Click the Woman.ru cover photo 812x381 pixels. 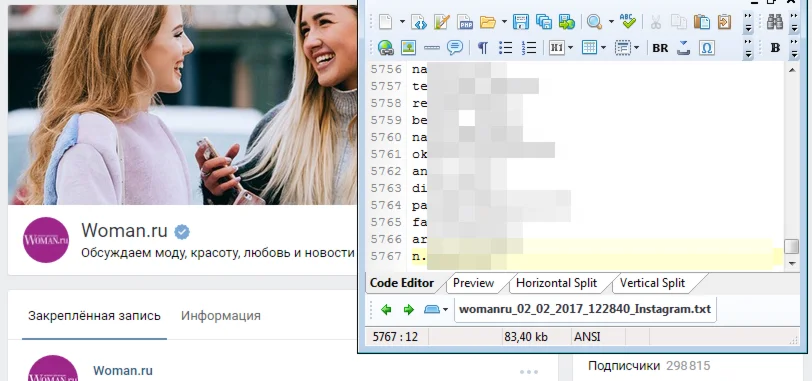point(182,105)
